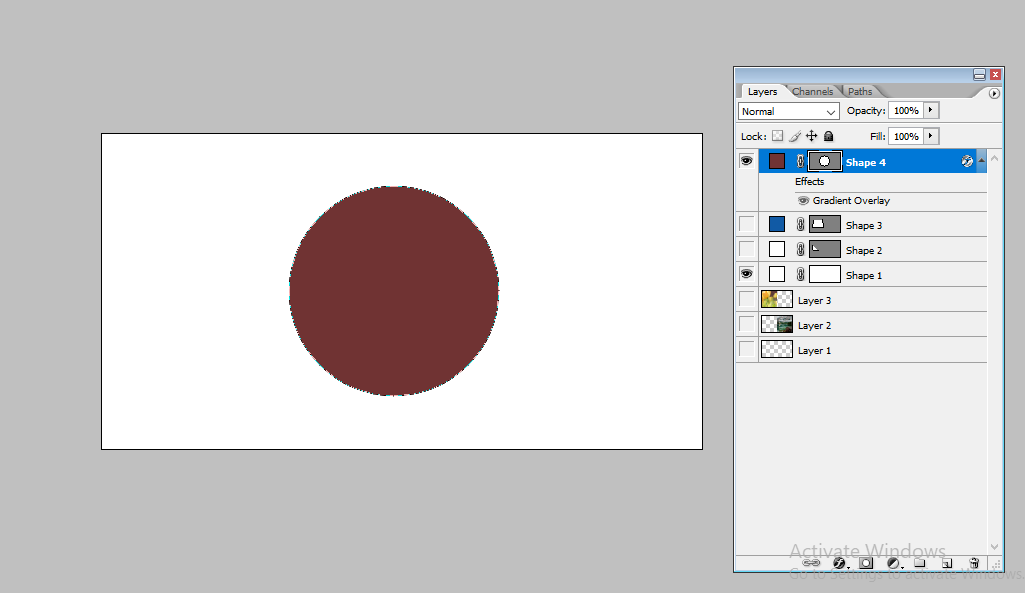The image size is (1025, 593).
Task: Open the add layer style fx button
Action: (x=839, y=563)
